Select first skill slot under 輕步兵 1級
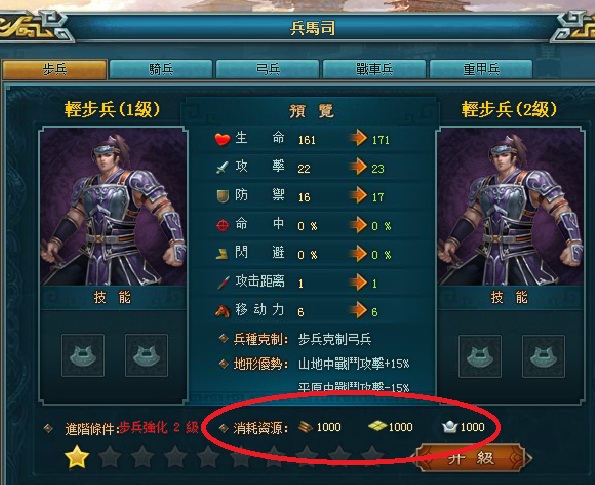 83,355
